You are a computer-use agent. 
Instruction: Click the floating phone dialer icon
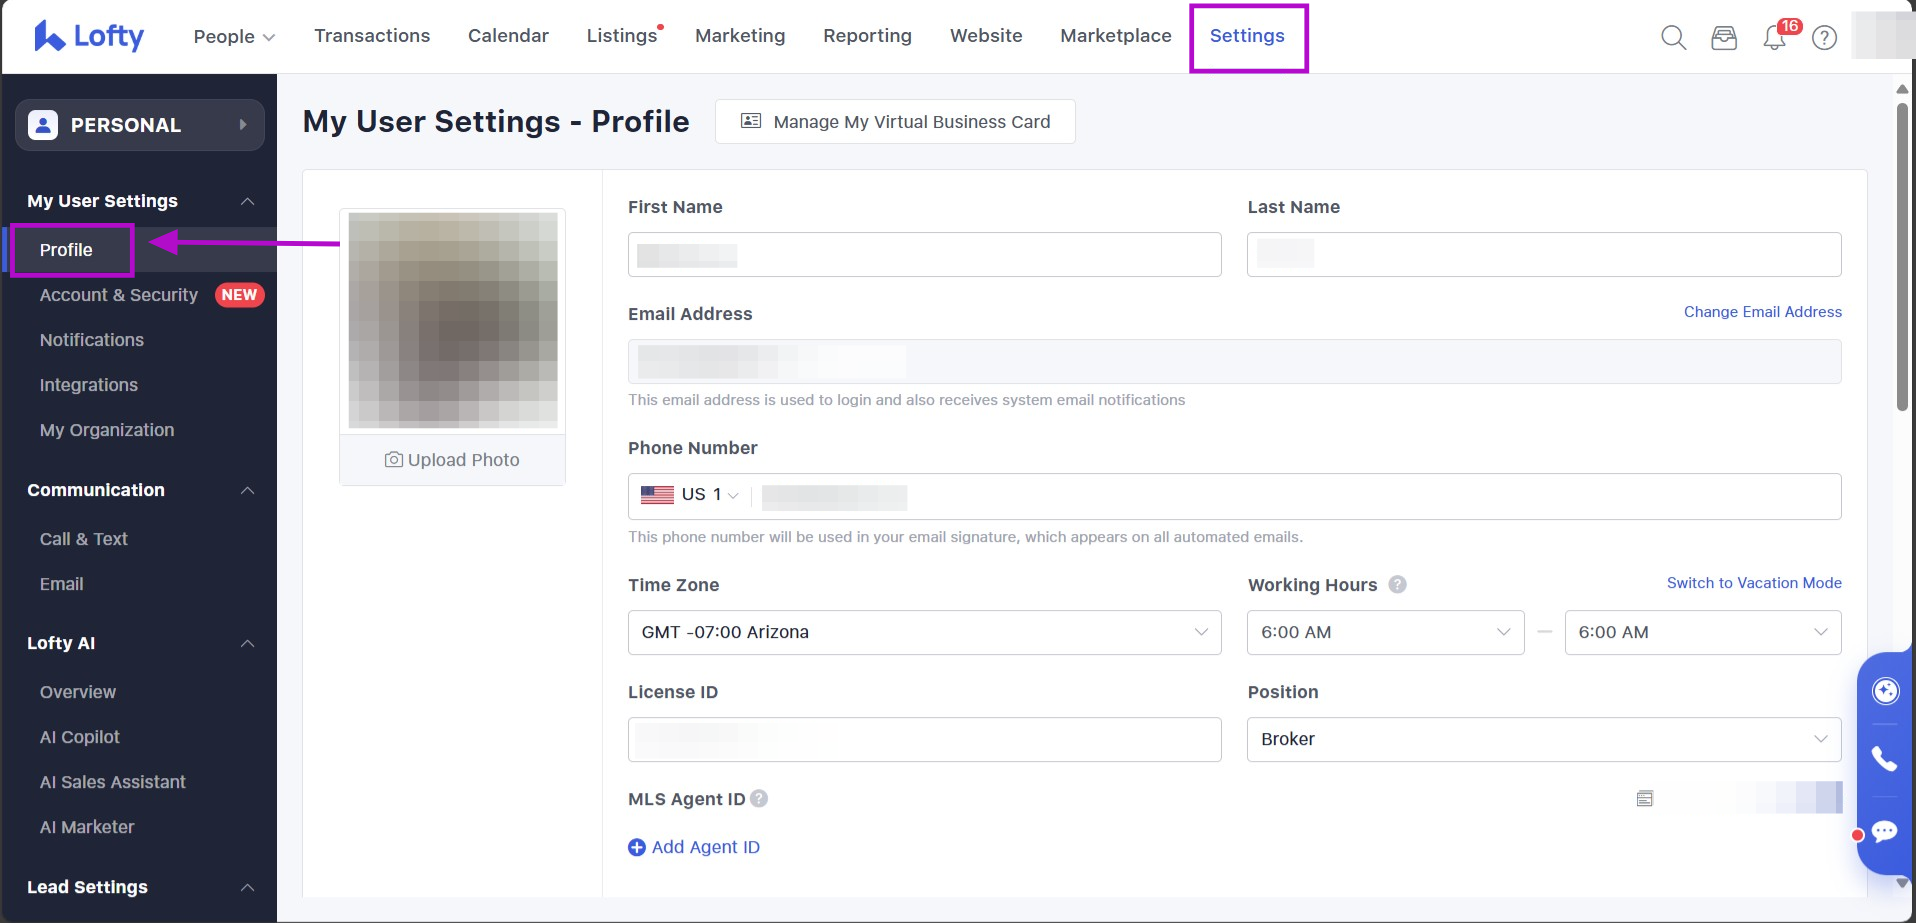[x=1885, y=760]
